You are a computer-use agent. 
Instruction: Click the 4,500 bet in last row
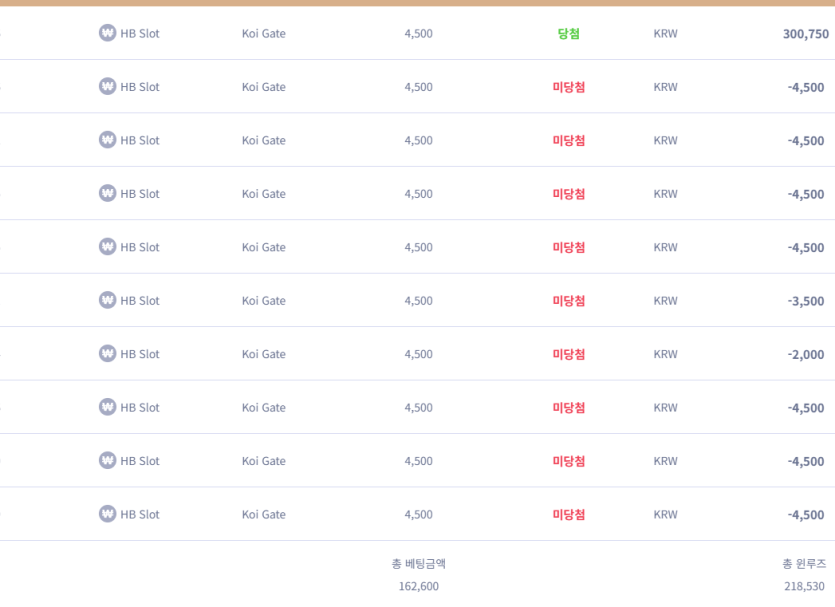click(419, 514)
